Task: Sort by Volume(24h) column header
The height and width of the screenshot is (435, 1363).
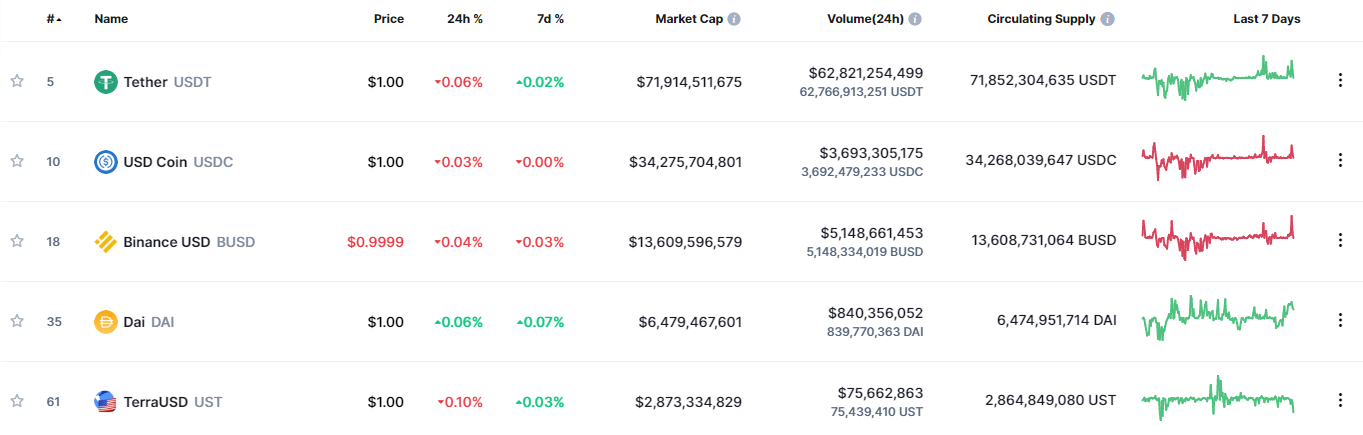Action: 865,19
